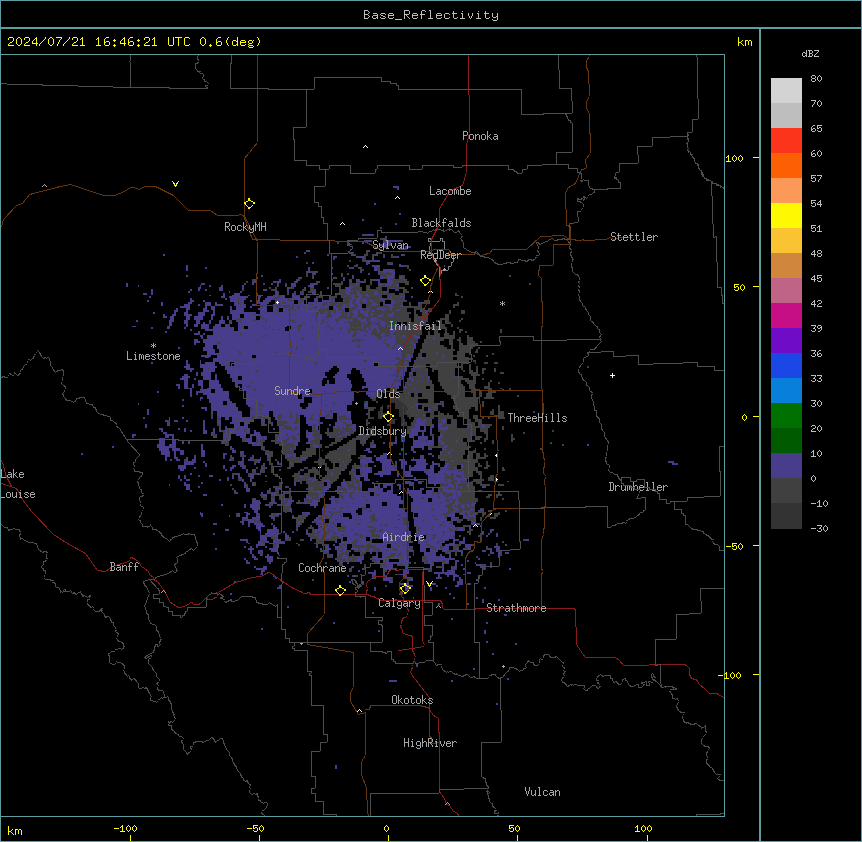
Task: Pick the green 20-30 dBZ legend swatch
Action: (786, 416)
